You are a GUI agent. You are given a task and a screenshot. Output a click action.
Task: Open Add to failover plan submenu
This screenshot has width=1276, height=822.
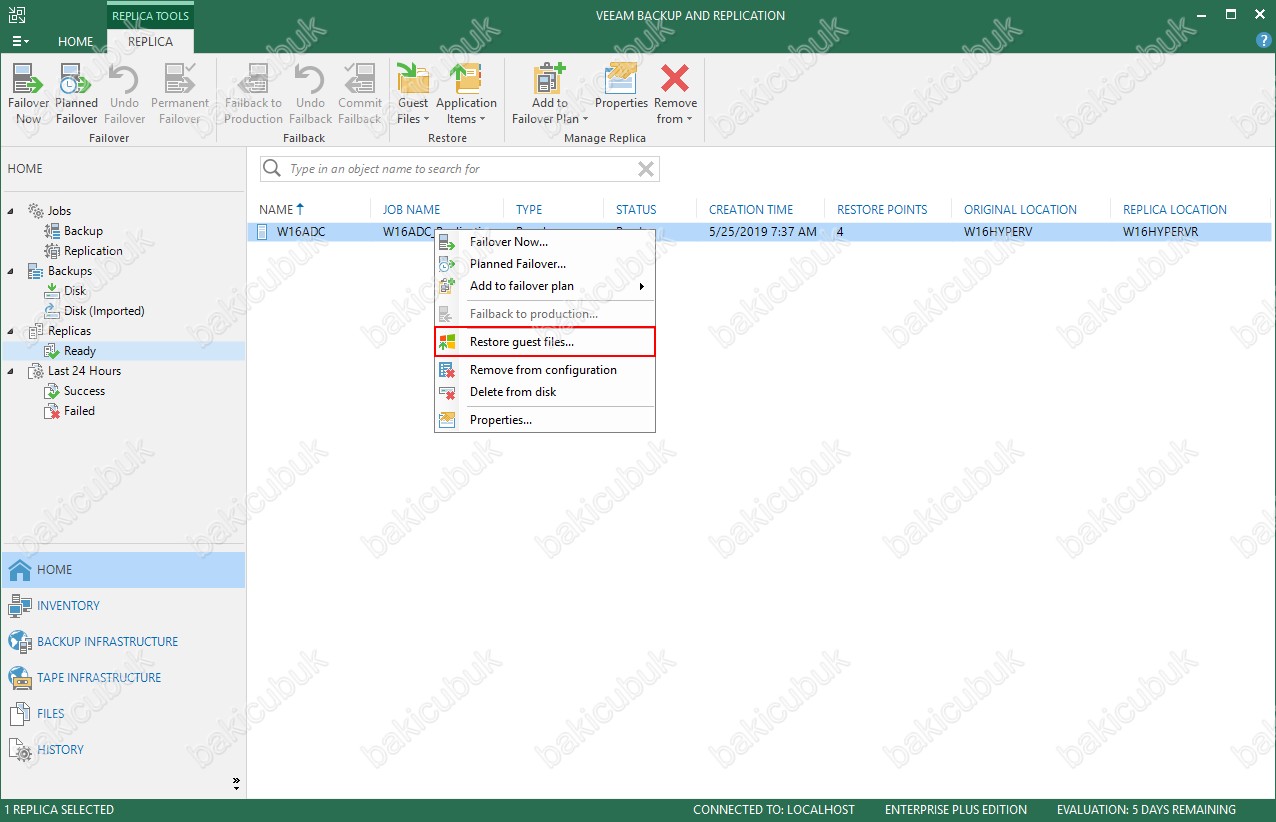coord(545,286)
